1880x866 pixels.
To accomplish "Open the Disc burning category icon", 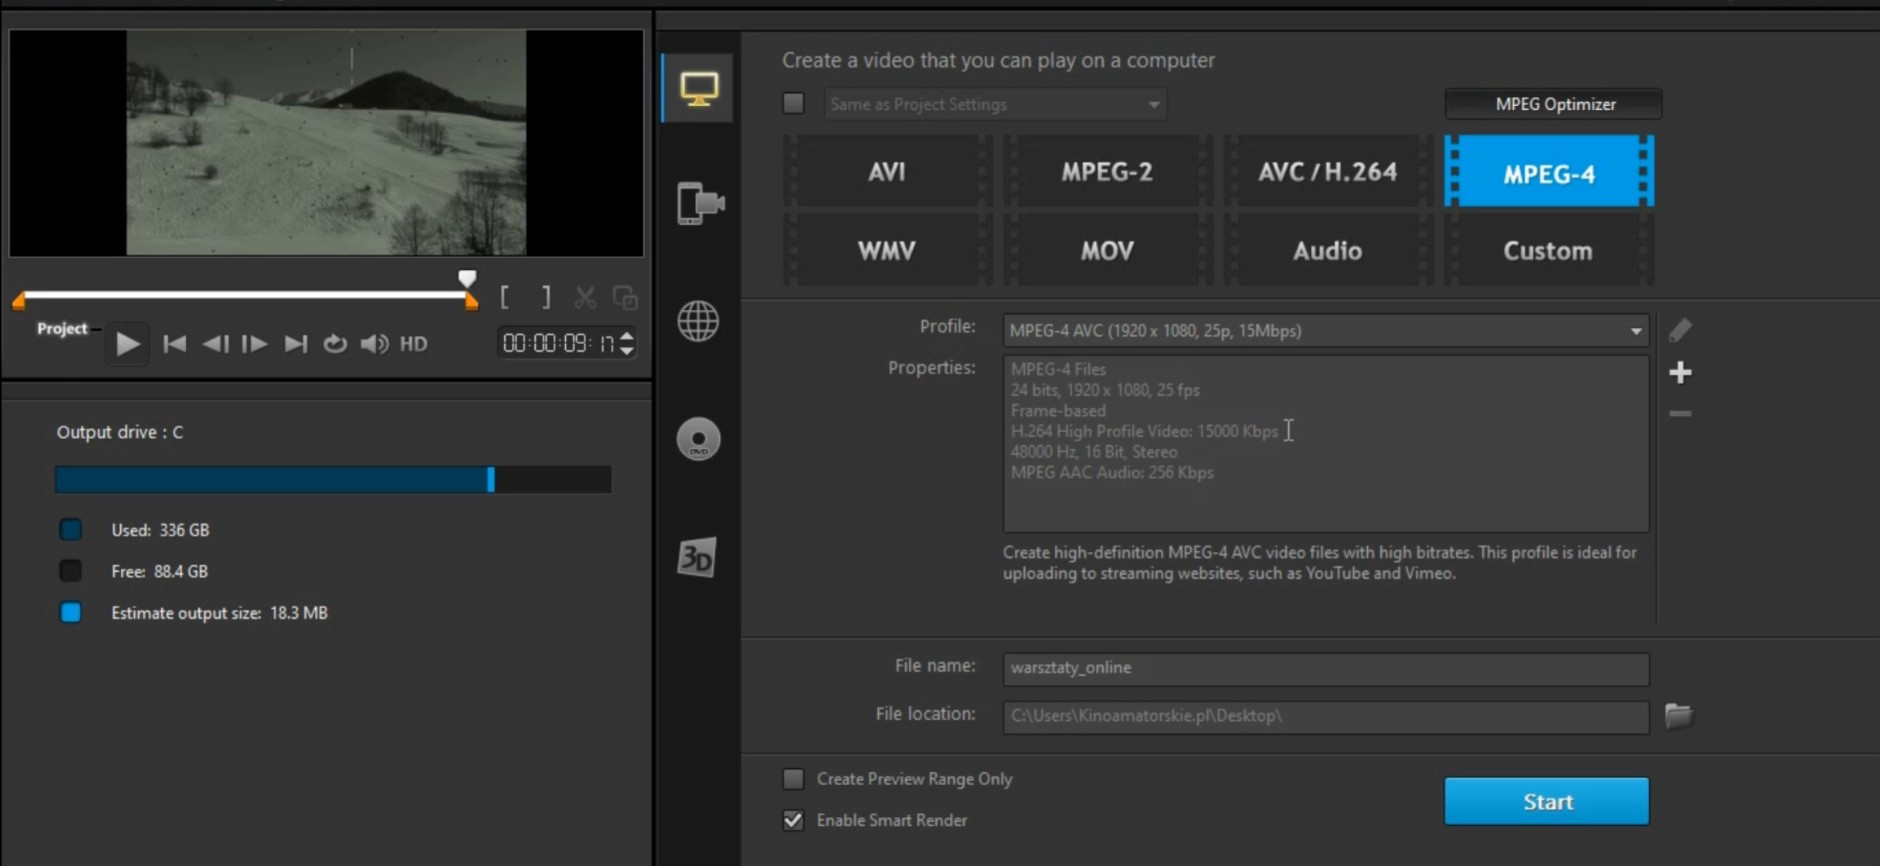I will click(x=698, y=439).
